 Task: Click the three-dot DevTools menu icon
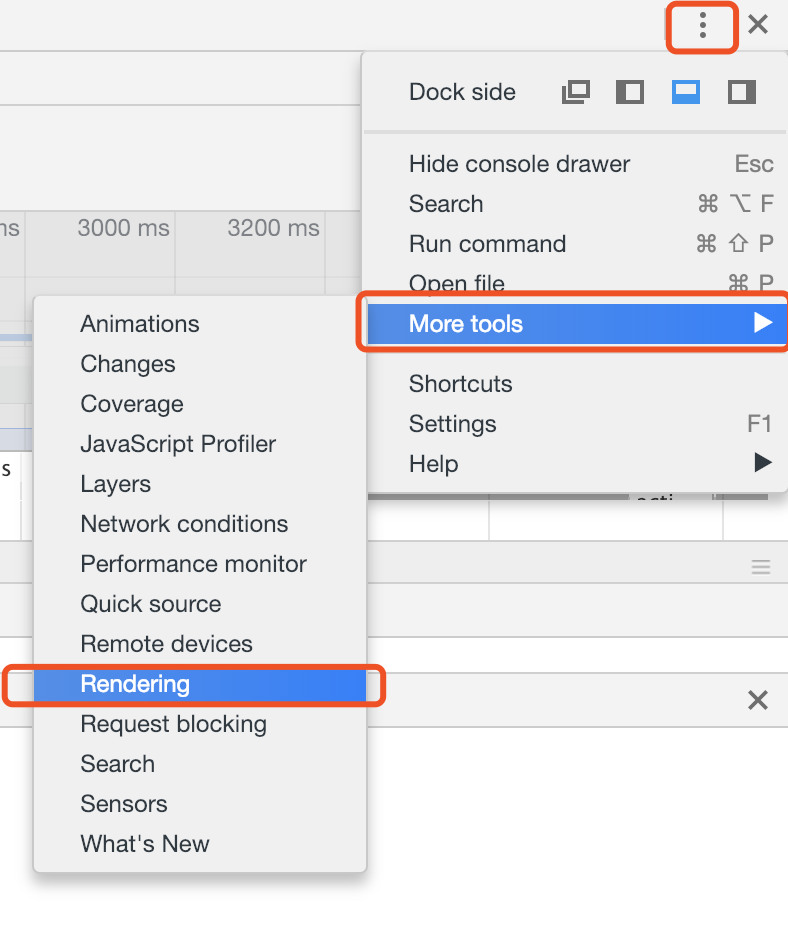click(703, 25)
